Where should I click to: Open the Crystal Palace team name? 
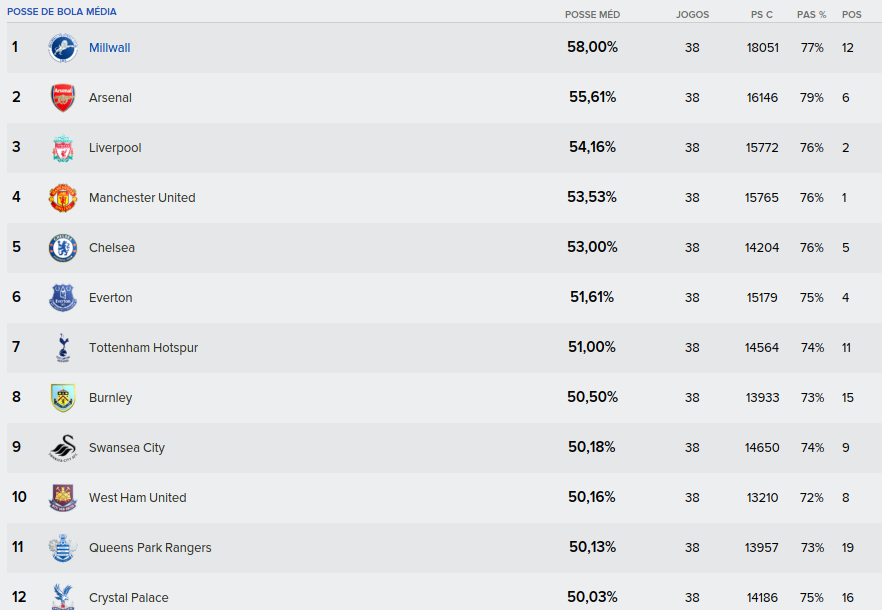pyautogui.click(x=128, y=598)
